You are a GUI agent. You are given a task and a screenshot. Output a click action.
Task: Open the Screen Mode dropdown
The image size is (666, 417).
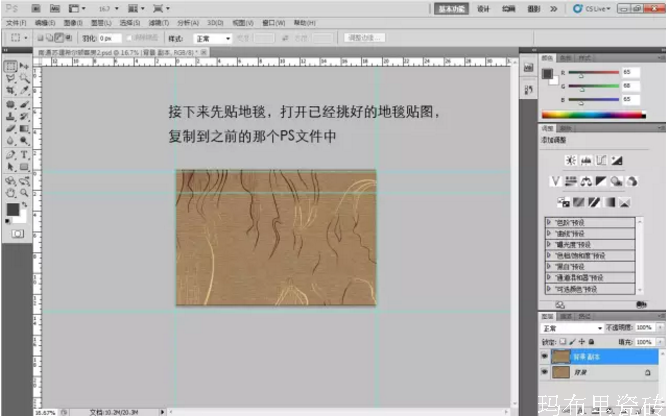pos(161,8)
